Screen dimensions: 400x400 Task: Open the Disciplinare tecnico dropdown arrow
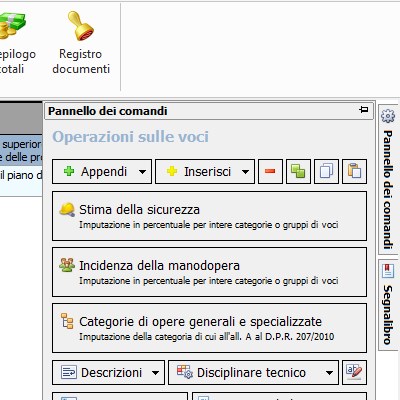click(329, 373)
